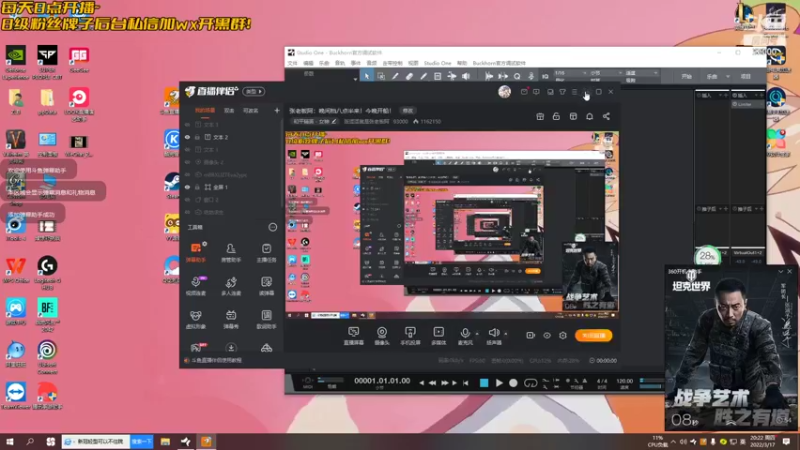Open the 弹幕助手 tool in the toolbox
The height and width of the screenshot is (450, 800).
(x=196, y=253)
